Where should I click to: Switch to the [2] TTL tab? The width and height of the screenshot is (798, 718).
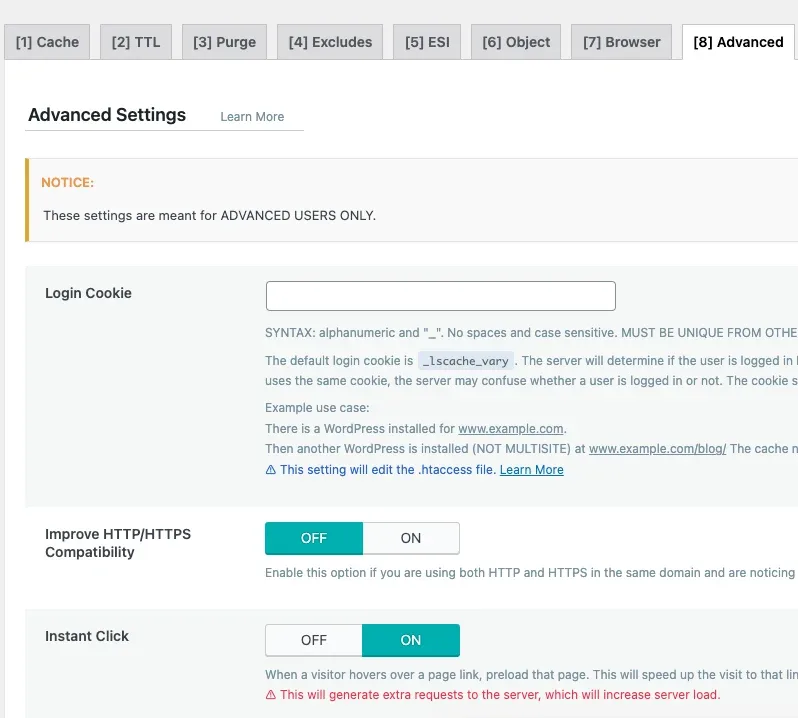(136, 42)
